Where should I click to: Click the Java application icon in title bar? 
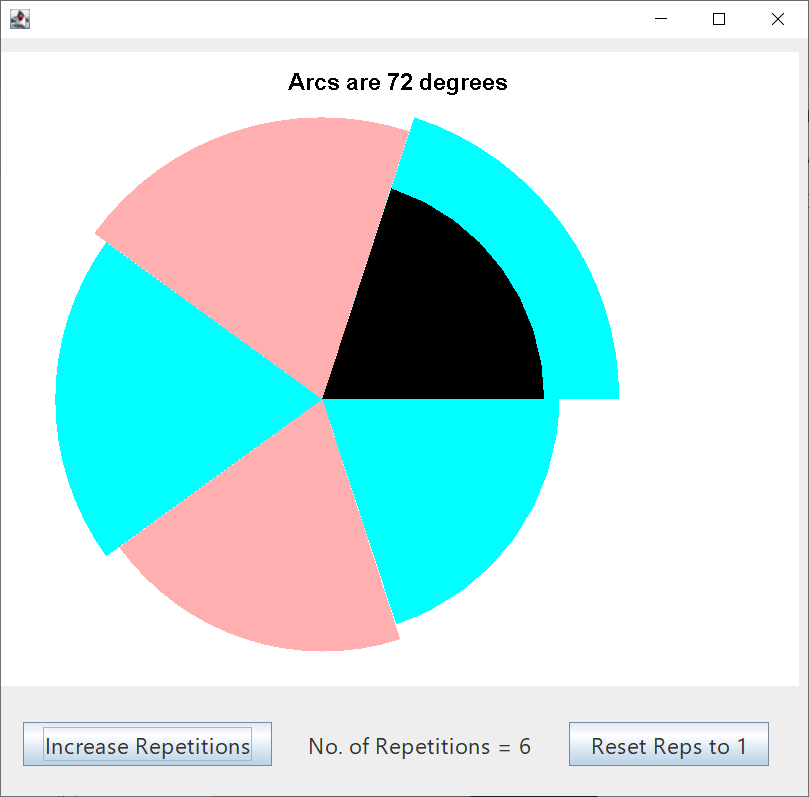[x=19, y=19]
